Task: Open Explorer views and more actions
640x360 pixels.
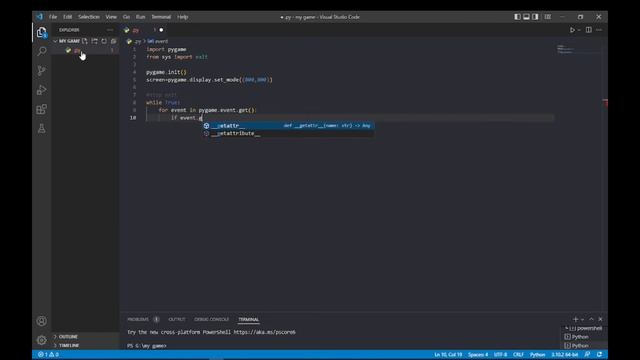Action: pyautogui.click(x=110, y=30)
